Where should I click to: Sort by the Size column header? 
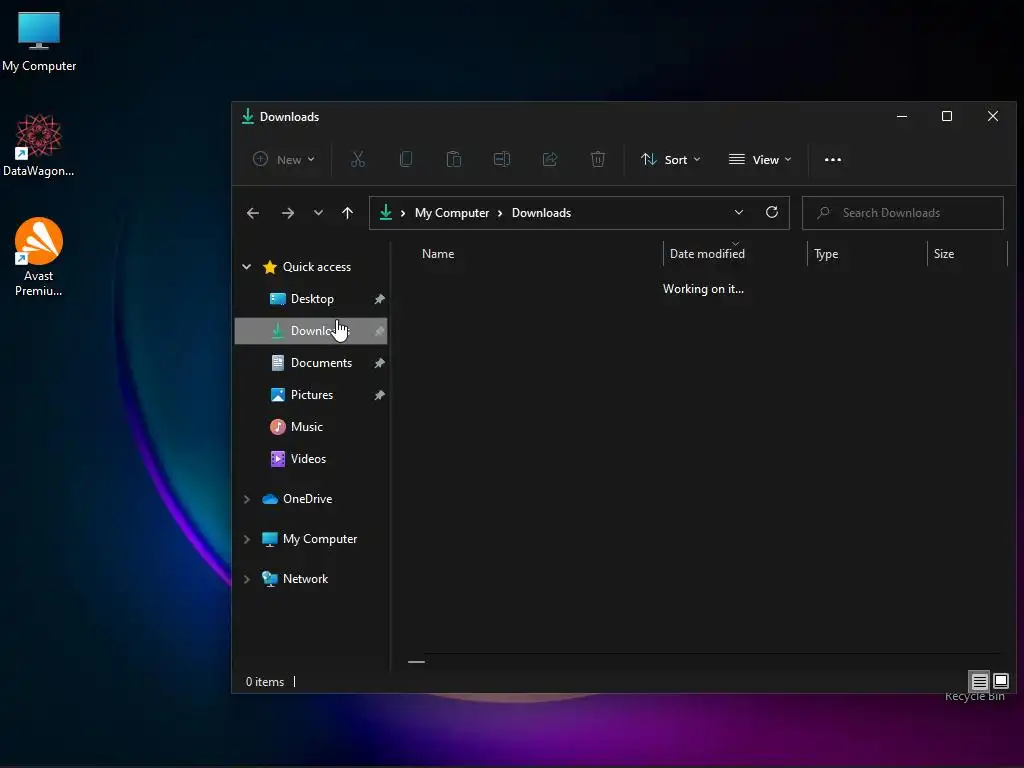point(944,254)
